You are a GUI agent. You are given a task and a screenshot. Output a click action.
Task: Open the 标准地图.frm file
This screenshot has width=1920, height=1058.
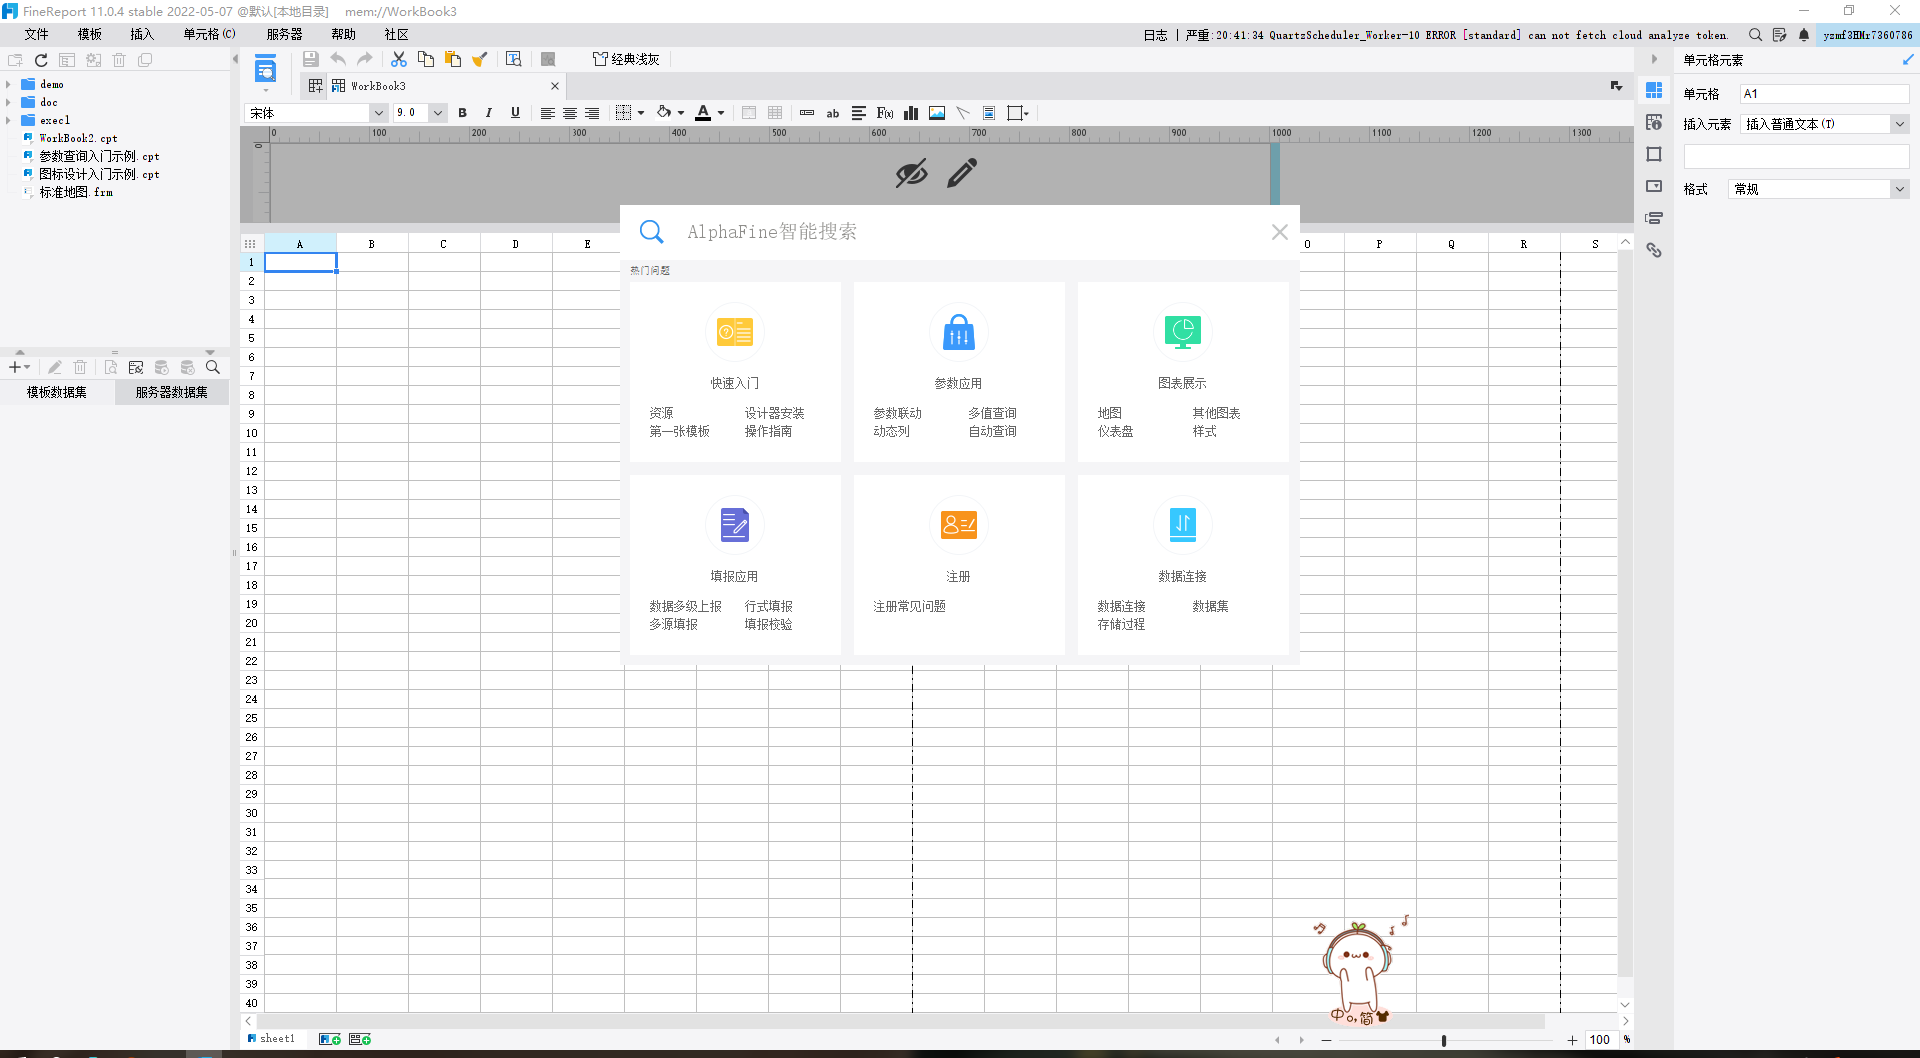point(76,193)
